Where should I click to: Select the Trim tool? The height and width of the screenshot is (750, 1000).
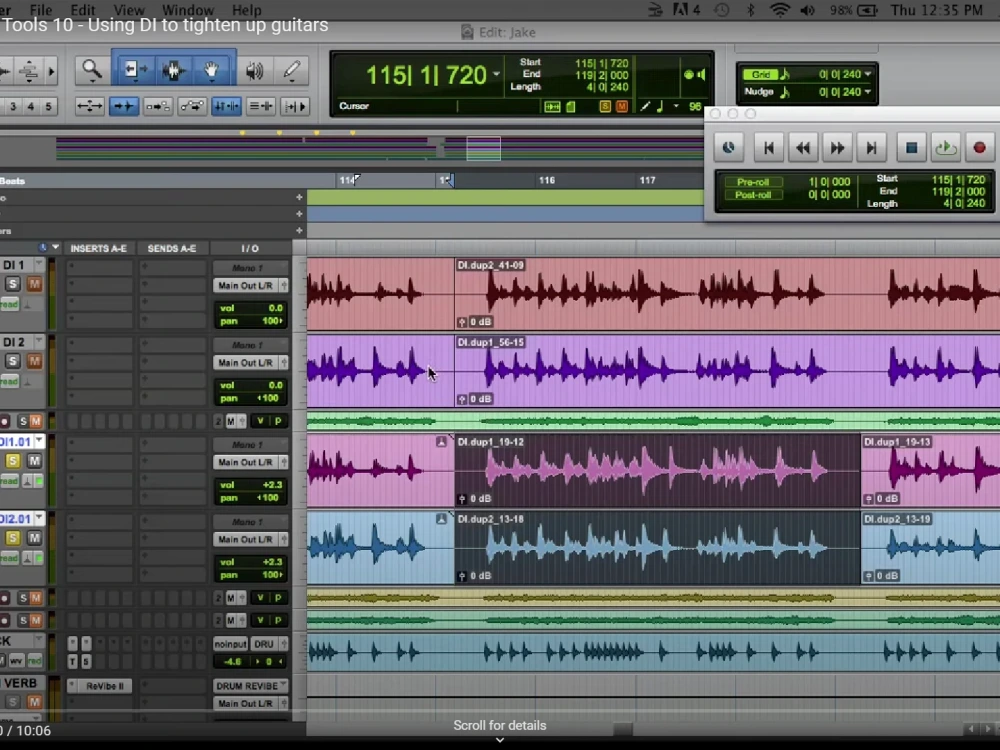[133, 70]
